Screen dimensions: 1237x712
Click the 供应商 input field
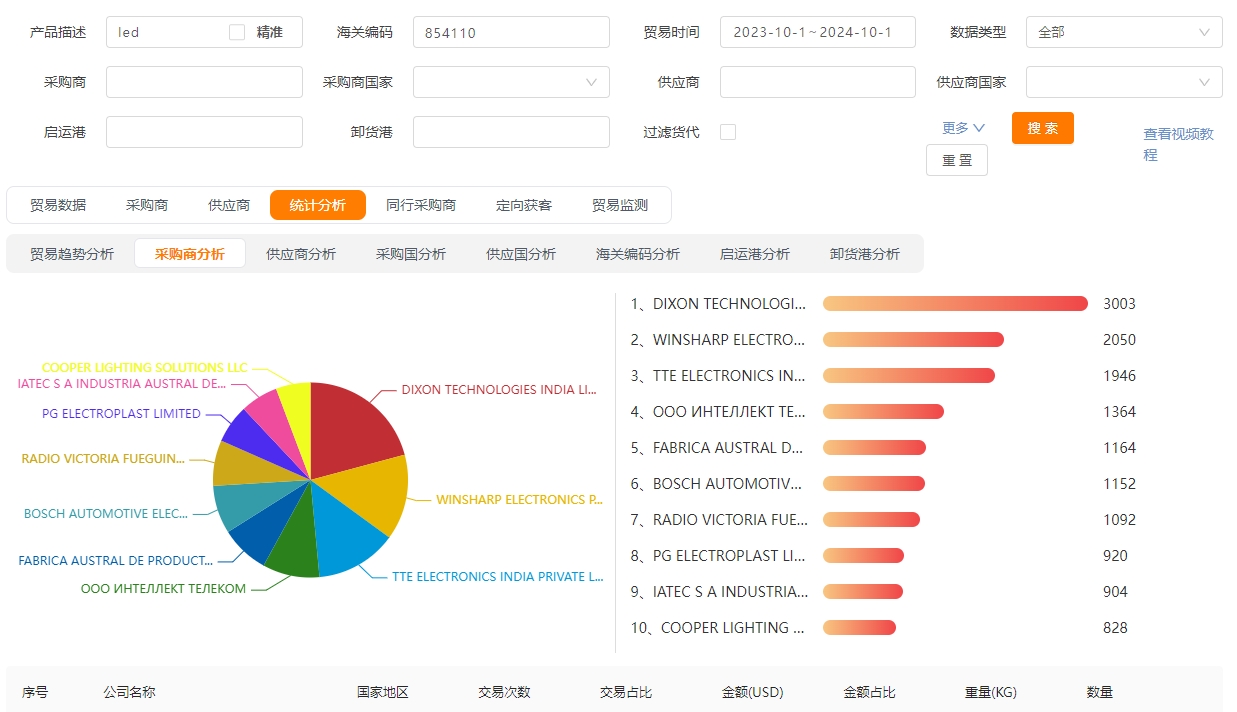[x=818, y=82]
